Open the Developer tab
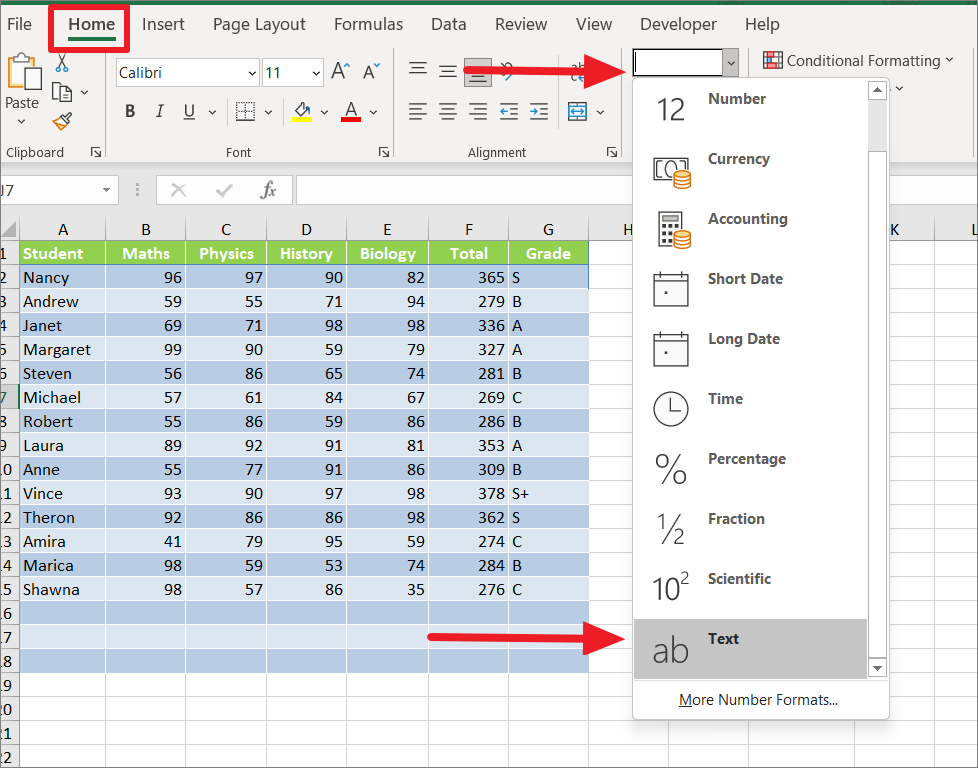Image resolution: width=978 pixels, height=768 pixels. click(x=678, y=24)
